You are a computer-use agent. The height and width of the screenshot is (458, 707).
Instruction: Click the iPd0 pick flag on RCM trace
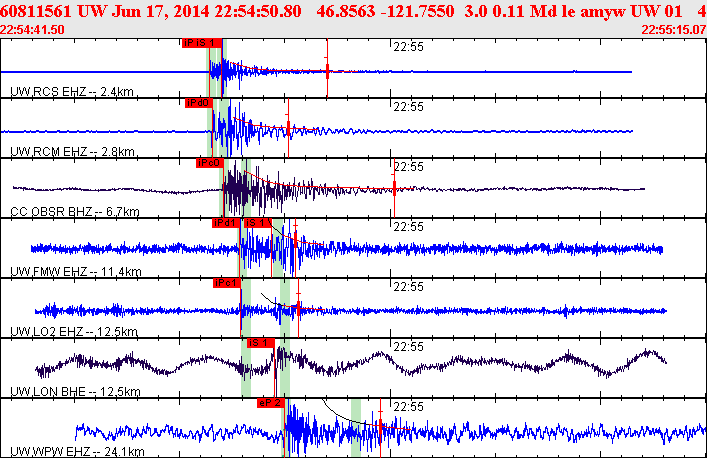(x=198, y=103)
